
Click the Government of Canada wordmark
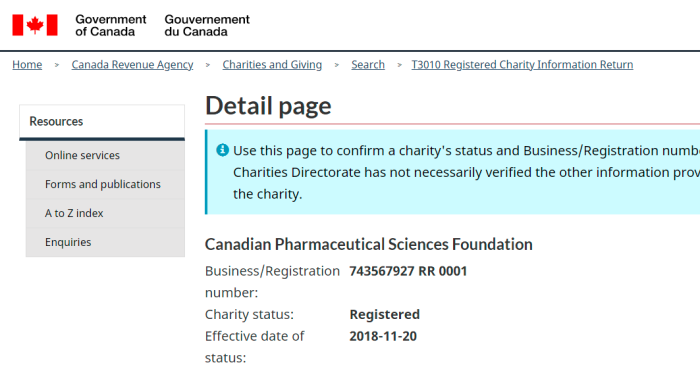[111, 25]
